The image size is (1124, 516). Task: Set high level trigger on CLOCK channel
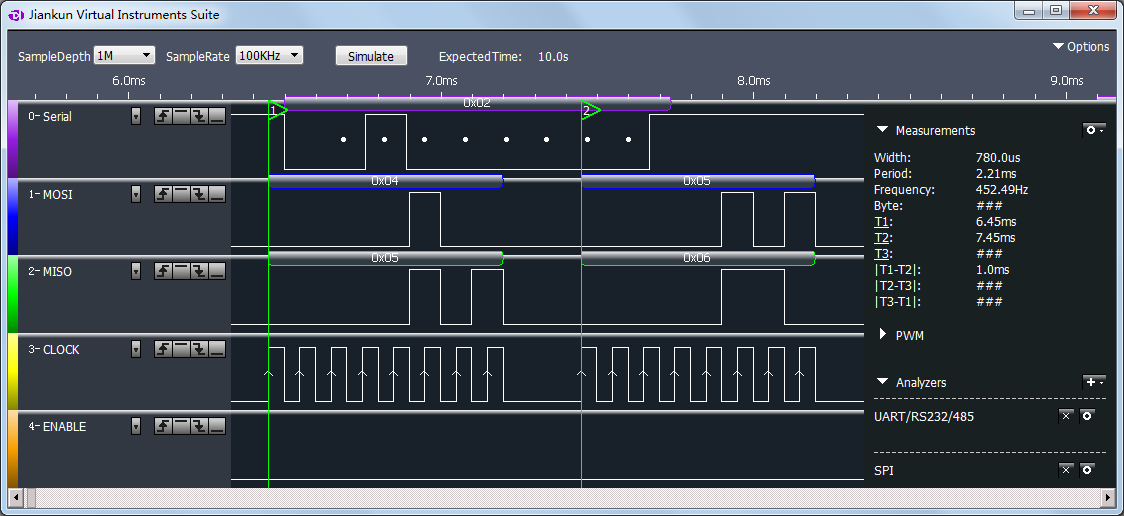click(x=181, y=349)
